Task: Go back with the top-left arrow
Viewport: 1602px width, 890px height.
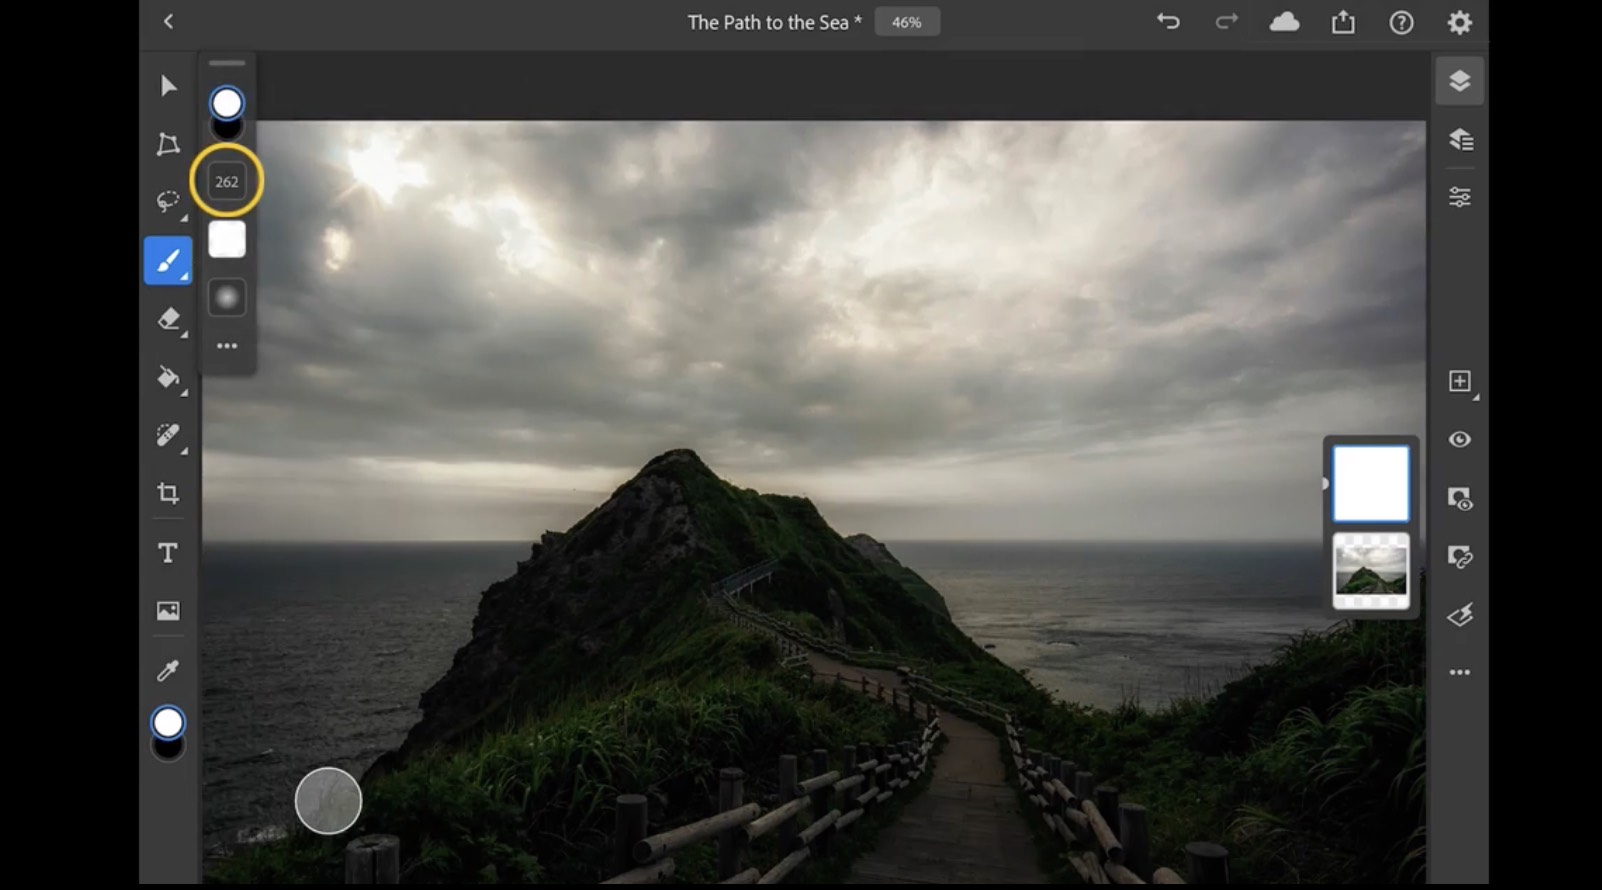Action: (x=168, y=21)
